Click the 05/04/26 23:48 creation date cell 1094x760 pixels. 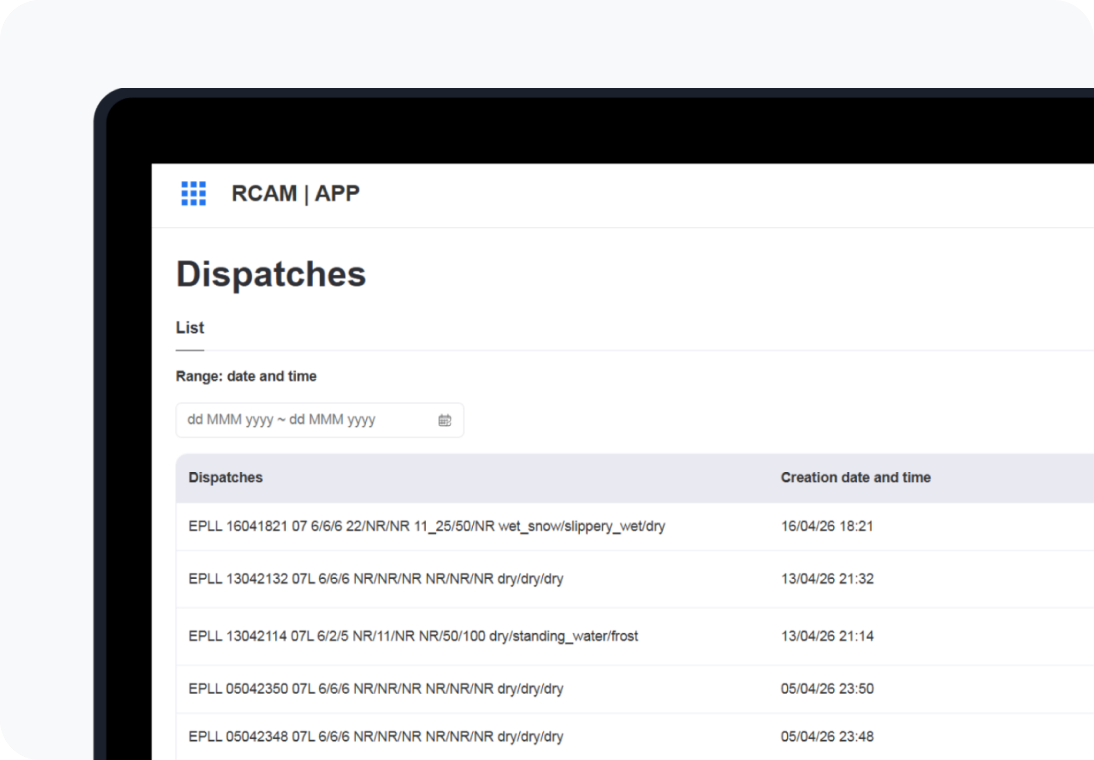tap(827, 736)
